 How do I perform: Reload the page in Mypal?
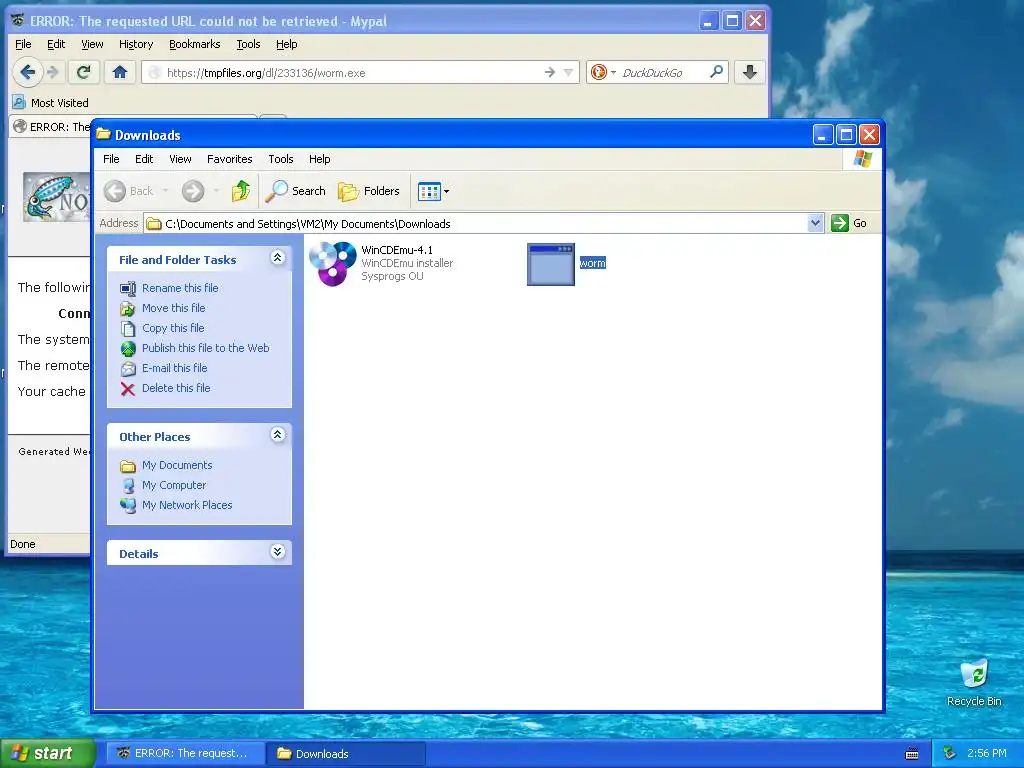pyautogui.click(x=84, y=72)
